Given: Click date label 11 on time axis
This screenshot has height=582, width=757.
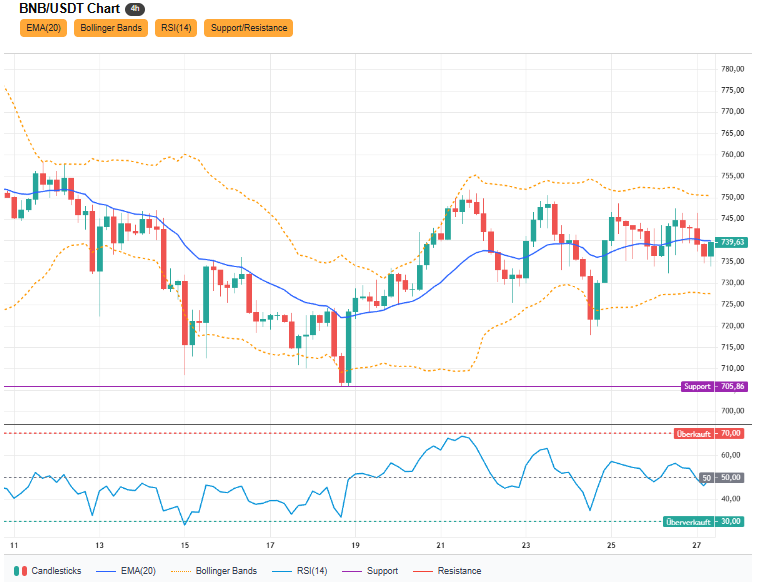Looking at the screenshot, I should pyautogui.click(x=14, y=545).
